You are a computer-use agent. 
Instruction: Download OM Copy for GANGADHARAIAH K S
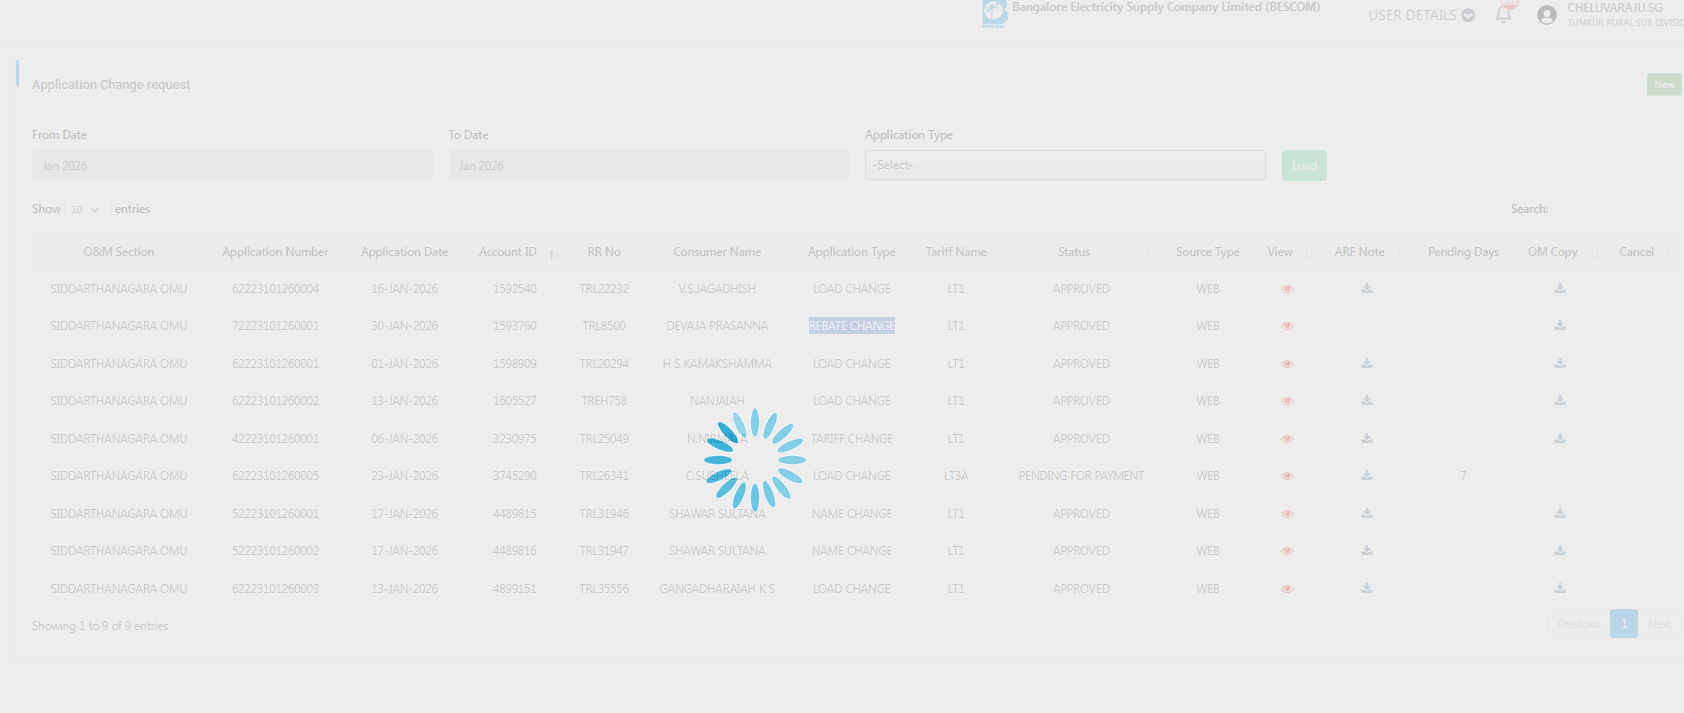[x=1559, y=589]
